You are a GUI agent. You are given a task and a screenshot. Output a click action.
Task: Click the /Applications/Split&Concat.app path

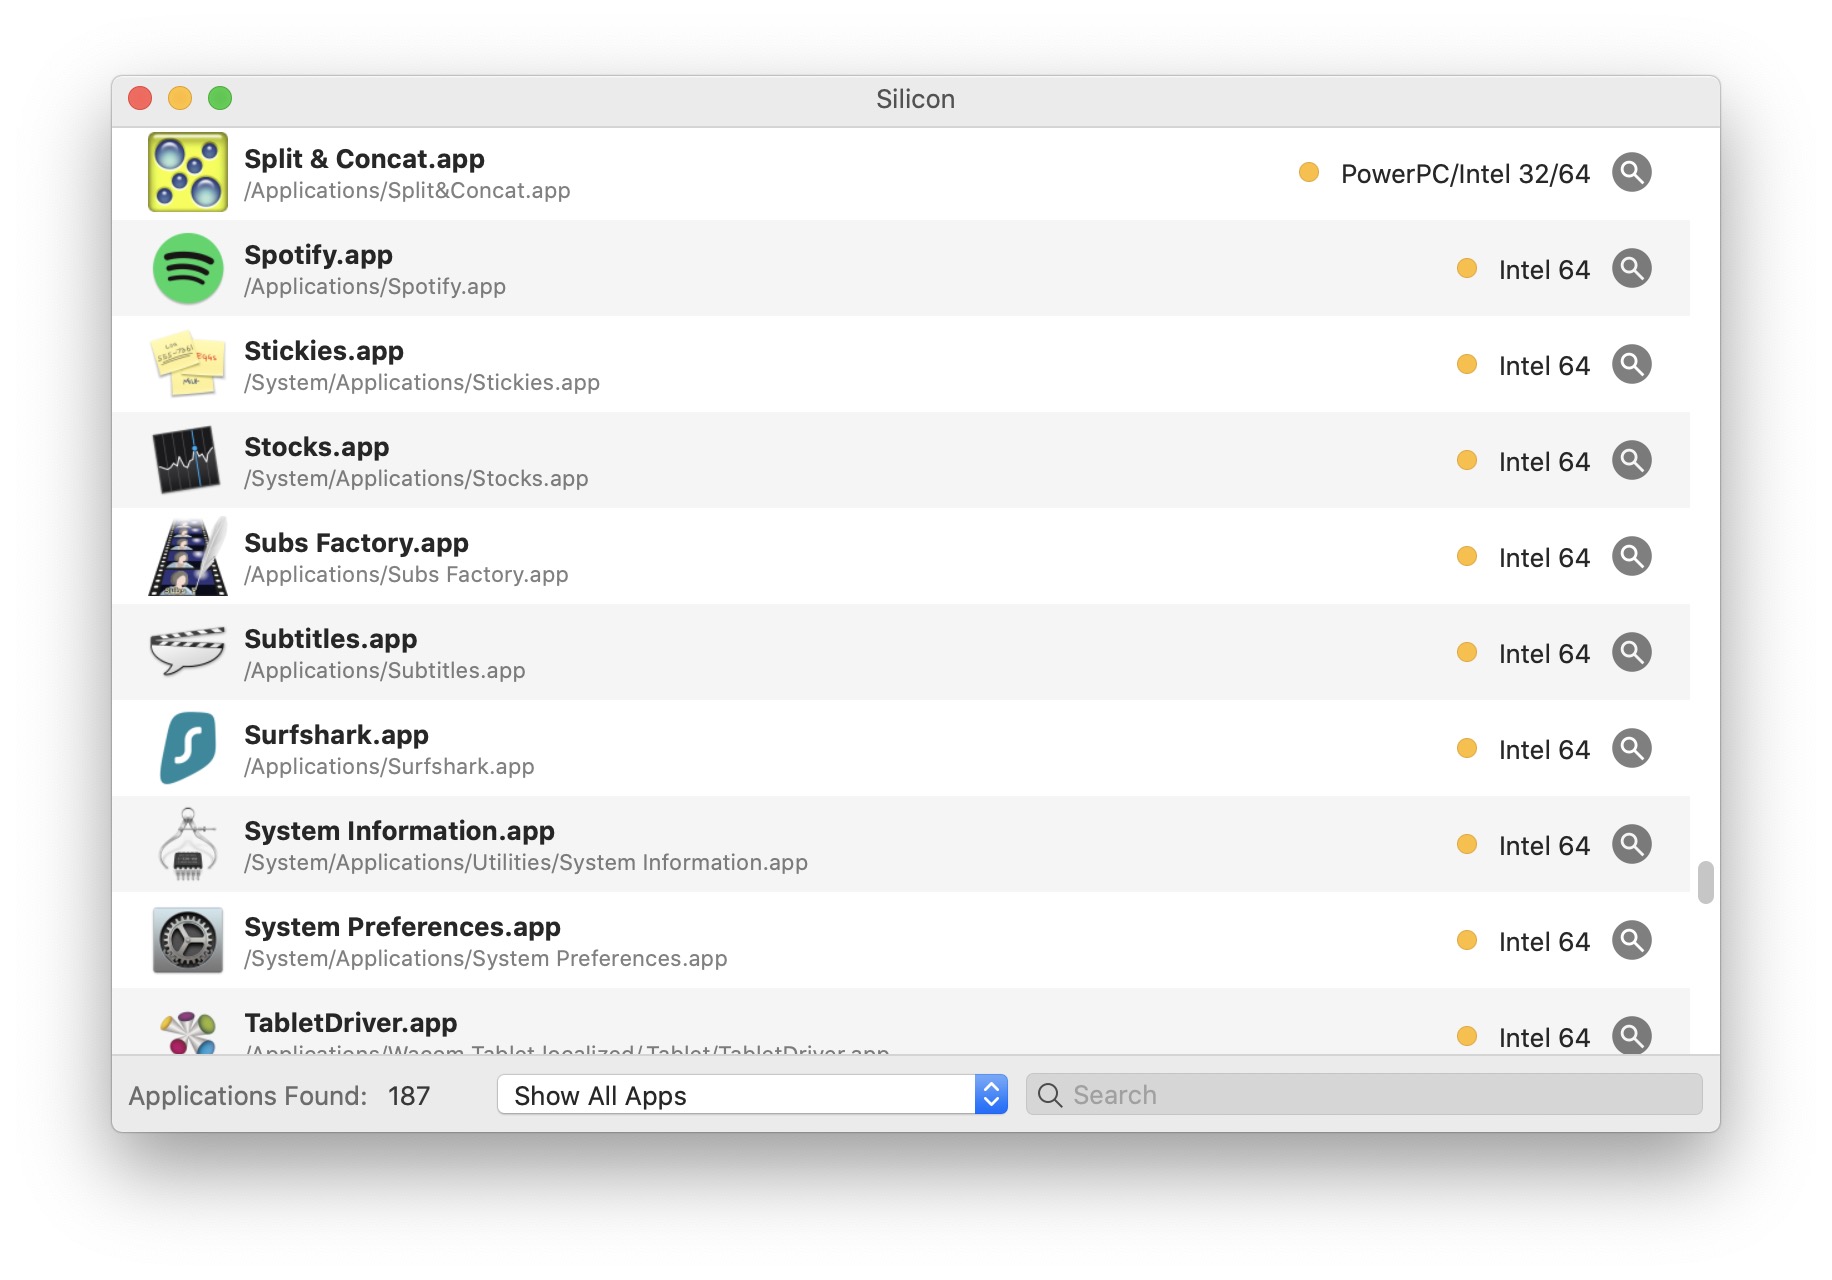(x=407, y=191)
